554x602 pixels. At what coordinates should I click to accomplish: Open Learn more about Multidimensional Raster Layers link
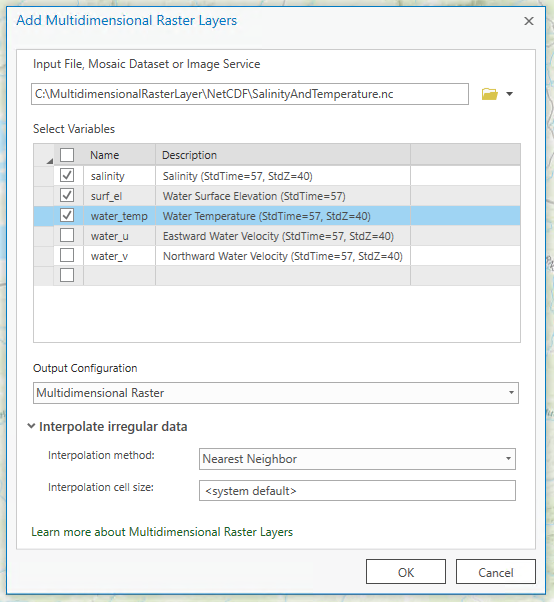click(x=162, y=532)
